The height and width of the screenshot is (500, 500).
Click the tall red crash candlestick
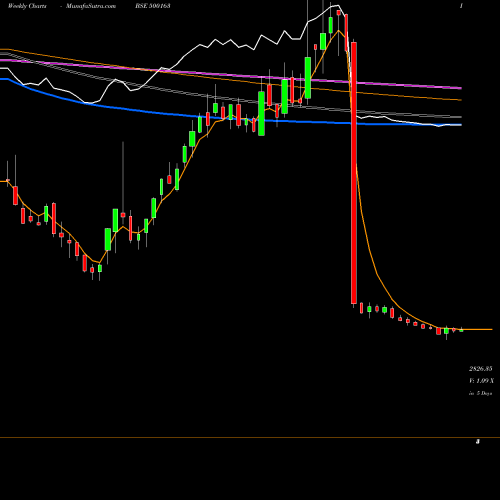tap(354, 173)
